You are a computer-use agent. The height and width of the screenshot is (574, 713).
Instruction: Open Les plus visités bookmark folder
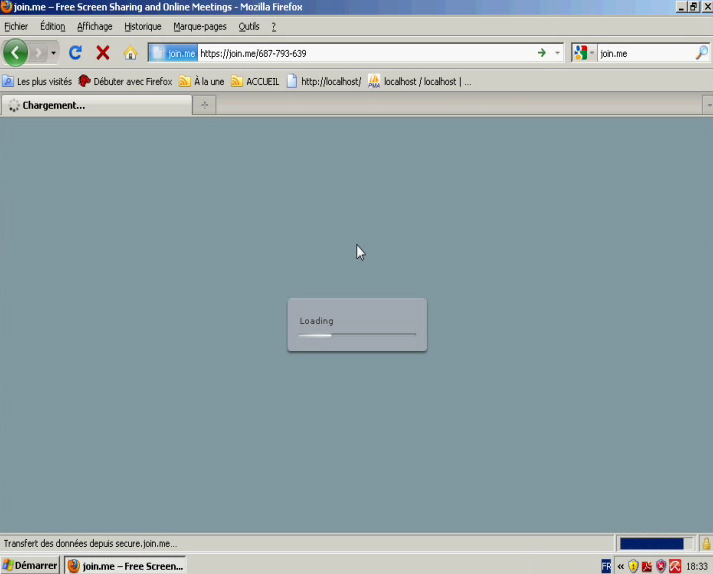pyautogui.click(x=37, y=81)
